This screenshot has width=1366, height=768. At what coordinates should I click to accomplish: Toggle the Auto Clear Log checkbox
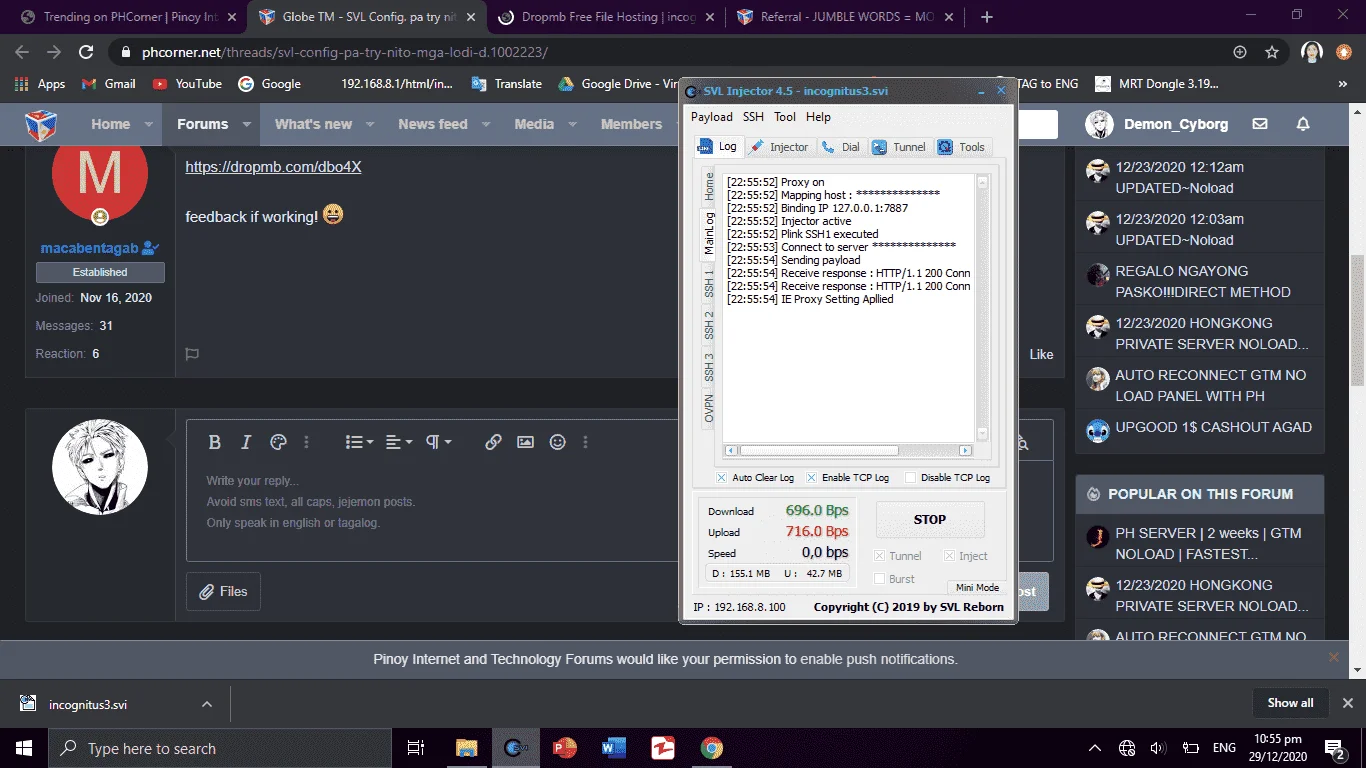(x=722, y=478)
